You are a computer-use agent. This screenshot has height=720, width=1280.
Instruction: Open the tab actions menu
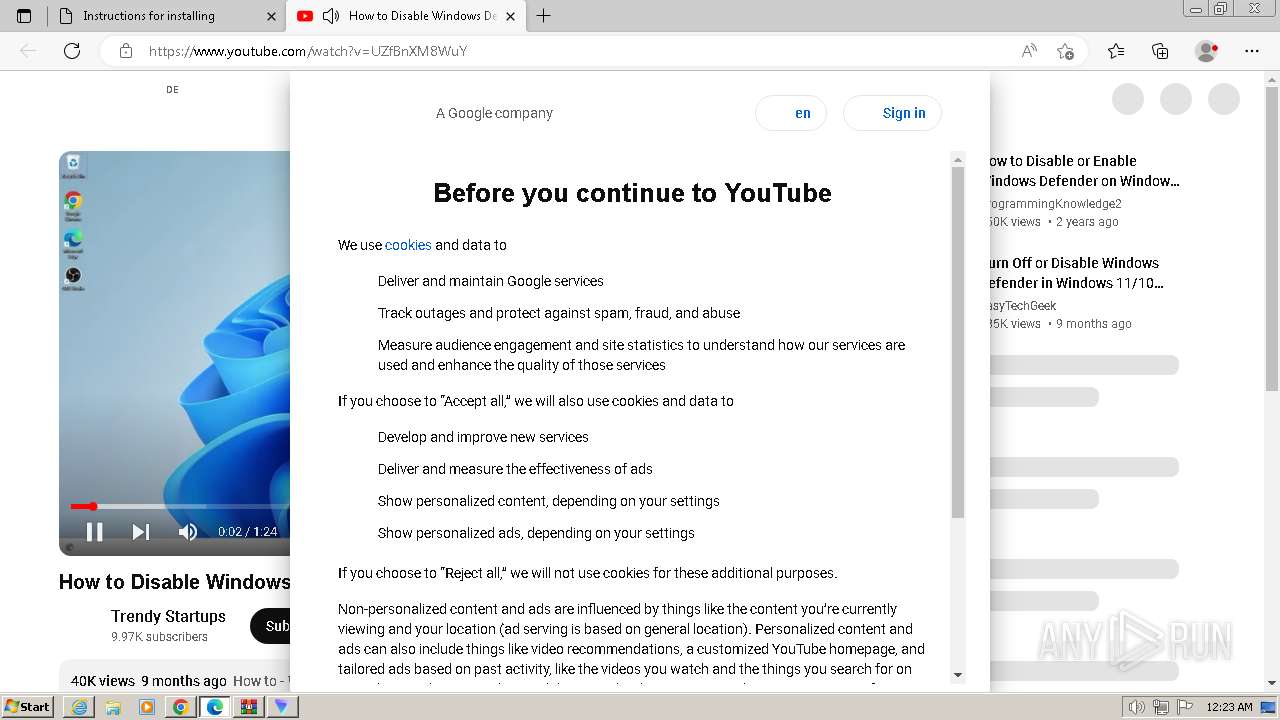(x=24, y=16)
